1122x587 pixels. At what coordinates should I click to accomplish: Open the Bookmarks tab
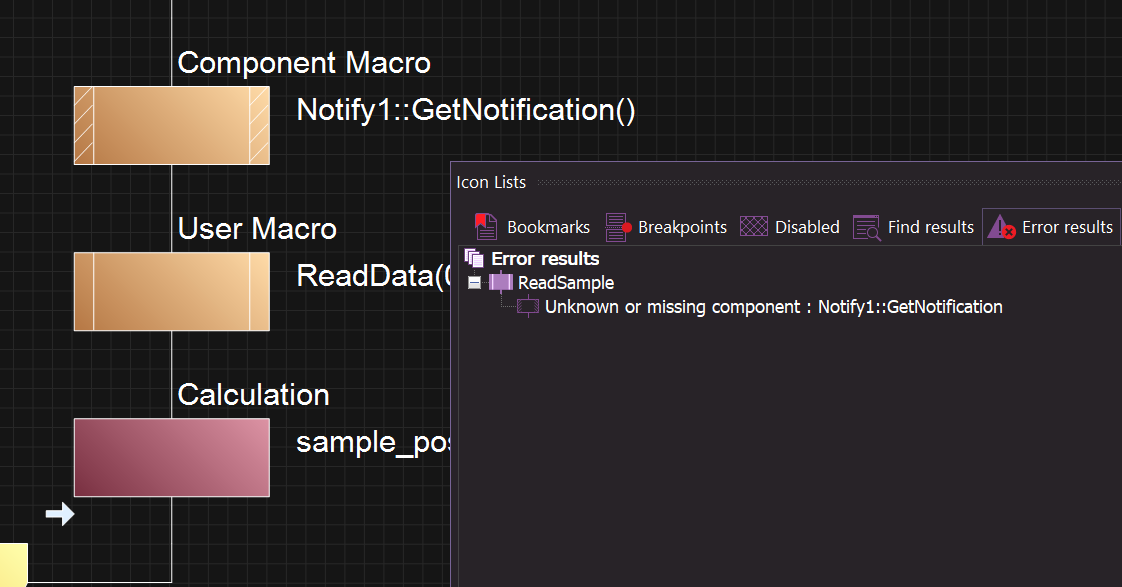(532, 227)
